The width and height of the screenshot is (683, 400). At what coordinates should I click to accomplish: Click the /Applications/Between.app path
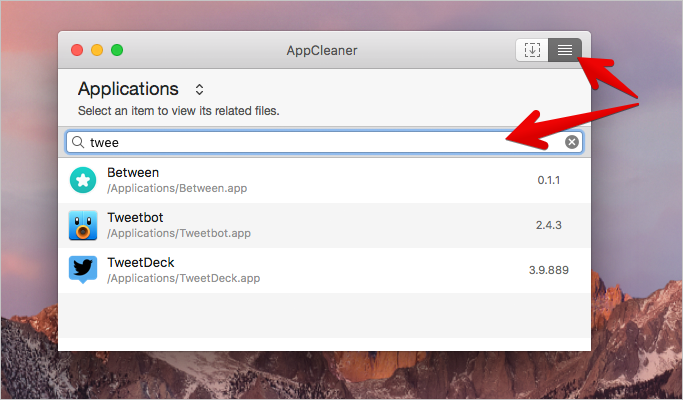click(x=177, y=188)
